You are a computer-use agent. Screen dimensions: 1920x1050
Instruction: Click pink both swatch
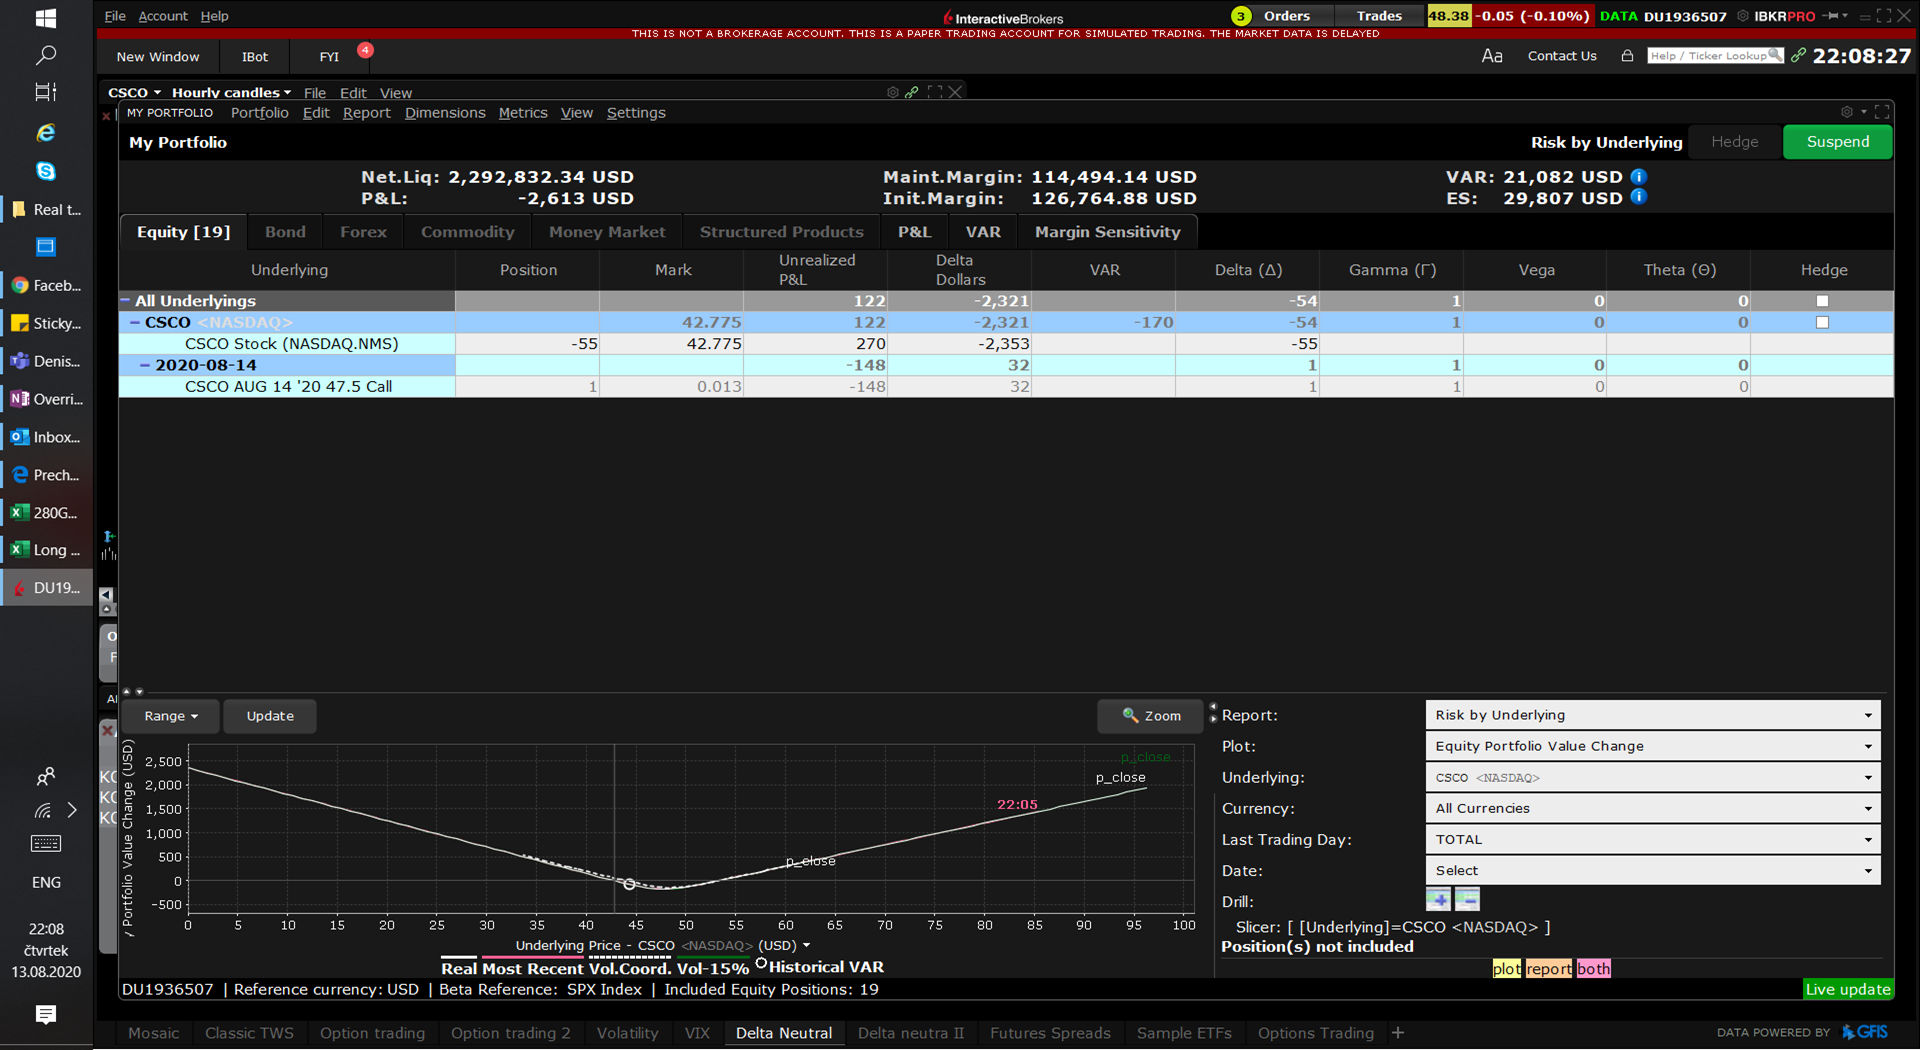click(x=1593, y=968)
